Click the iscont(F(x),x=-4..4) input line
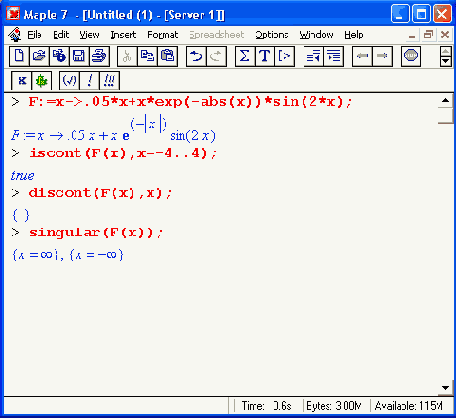This screenshot has width=456, height=418. pyautogui.click(x=123, y=153)
